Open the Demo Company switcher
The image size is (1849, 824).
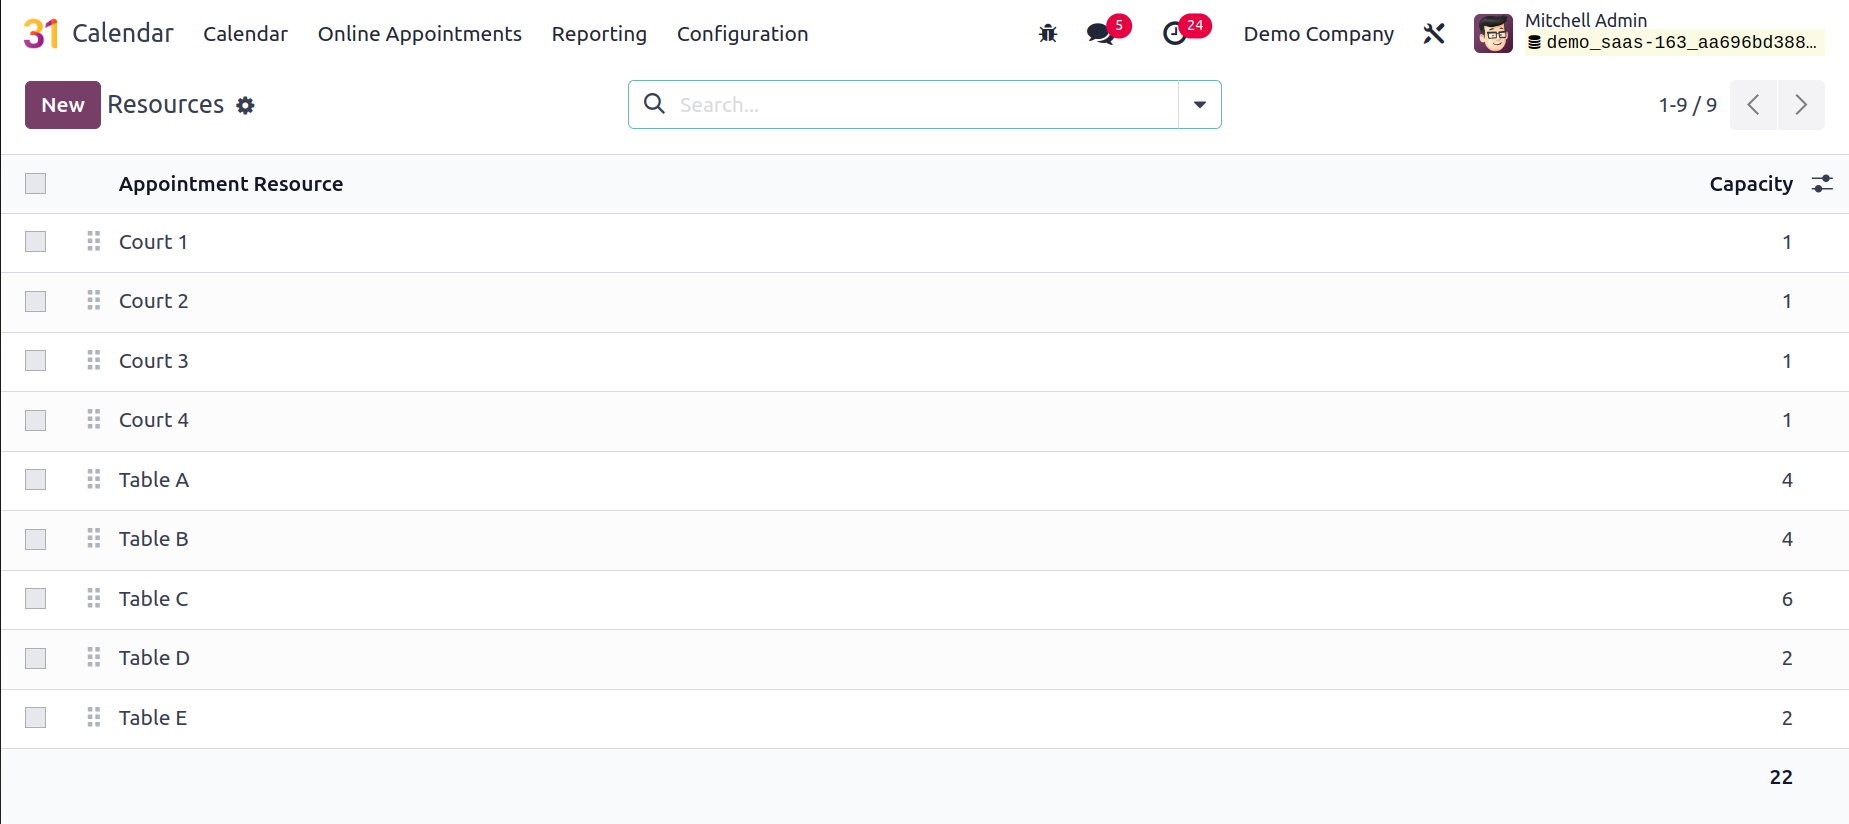[x=1318, y=34]
